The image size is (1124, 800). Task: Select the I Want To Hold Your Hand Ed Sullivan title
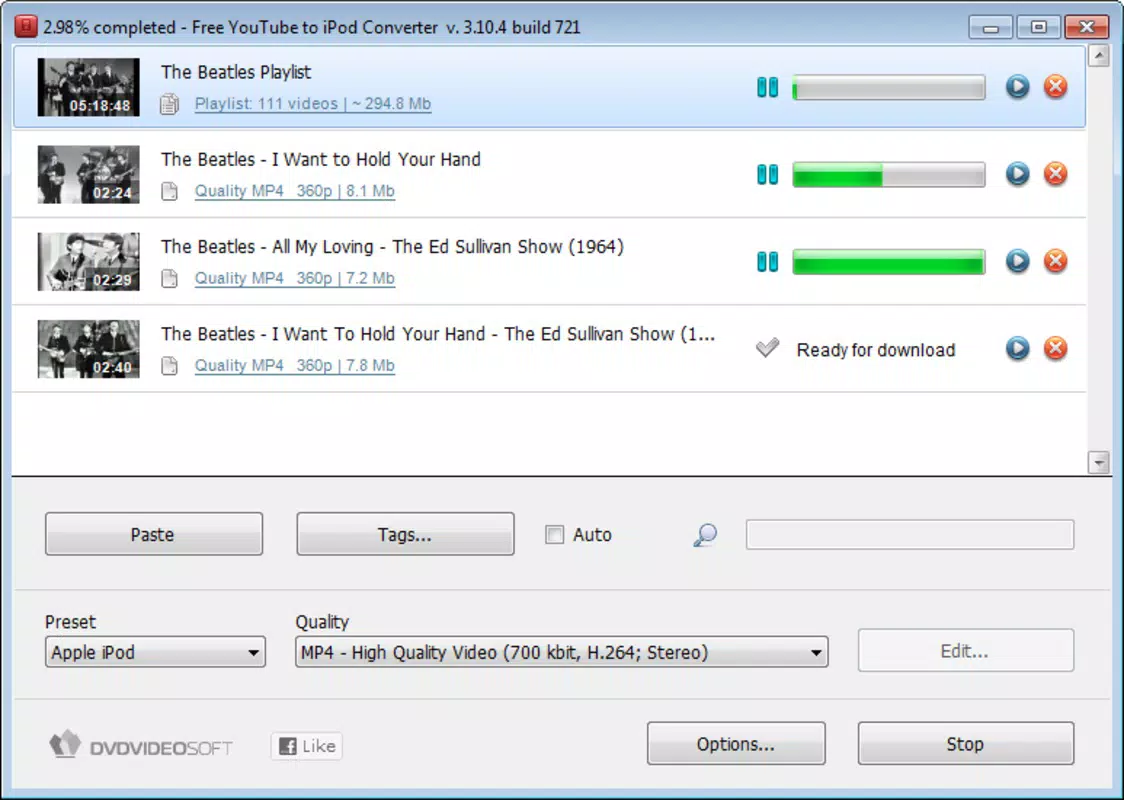click(x=438, y=335)
